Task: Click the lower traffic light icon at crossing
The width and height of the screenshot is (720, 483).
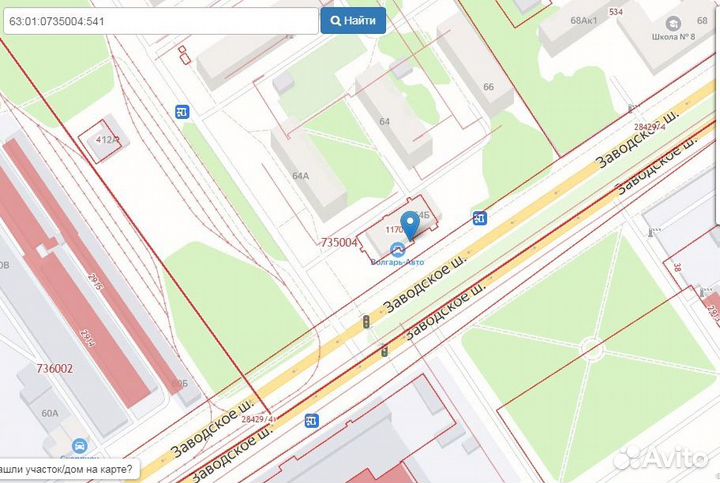Action: click(x=384, y=351)
